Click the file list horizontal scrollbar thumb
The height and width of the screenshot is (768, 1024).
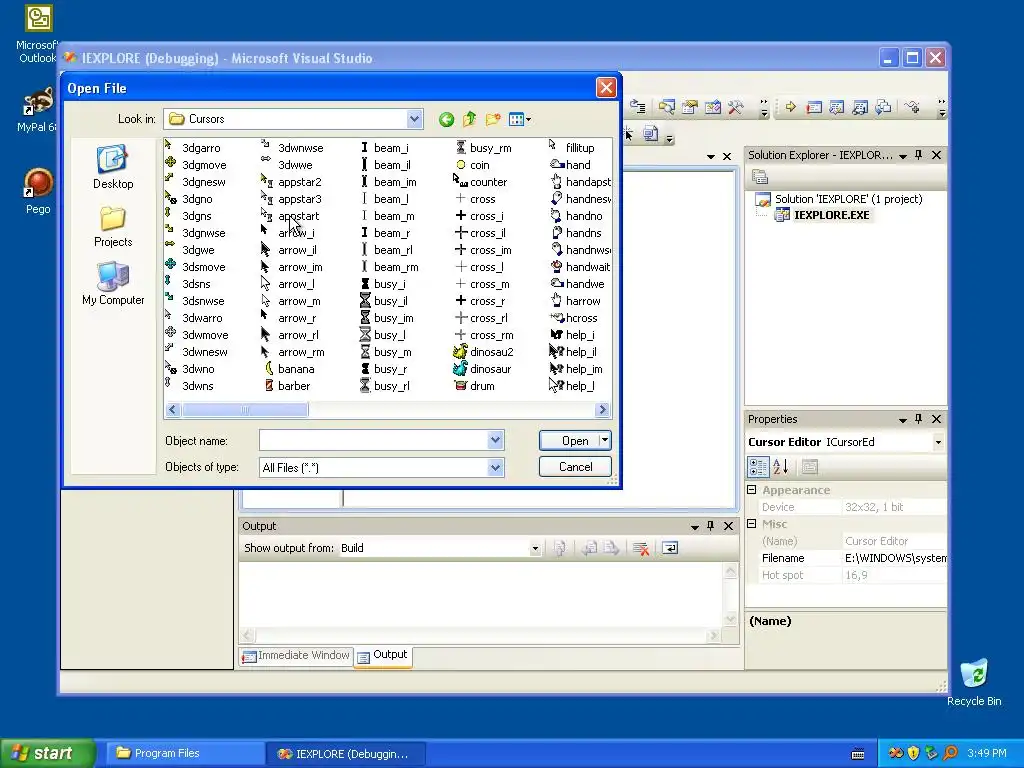pos(245,410)
